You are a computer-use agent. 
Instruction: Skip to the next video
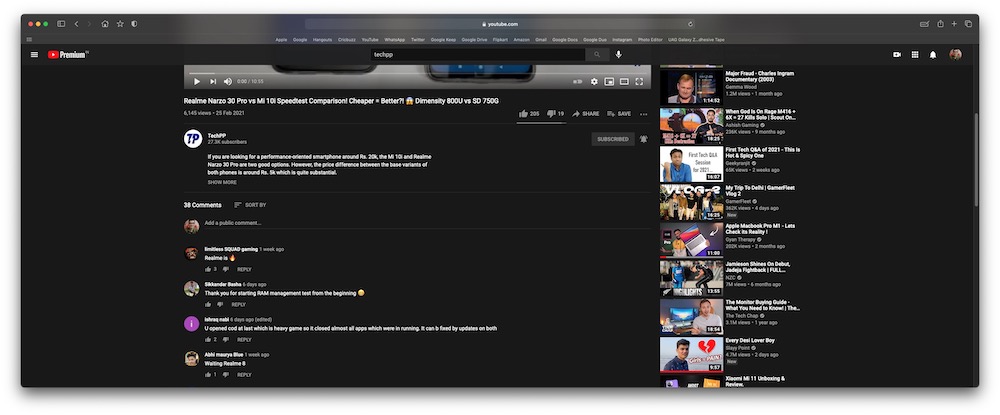tap(213, 82)
